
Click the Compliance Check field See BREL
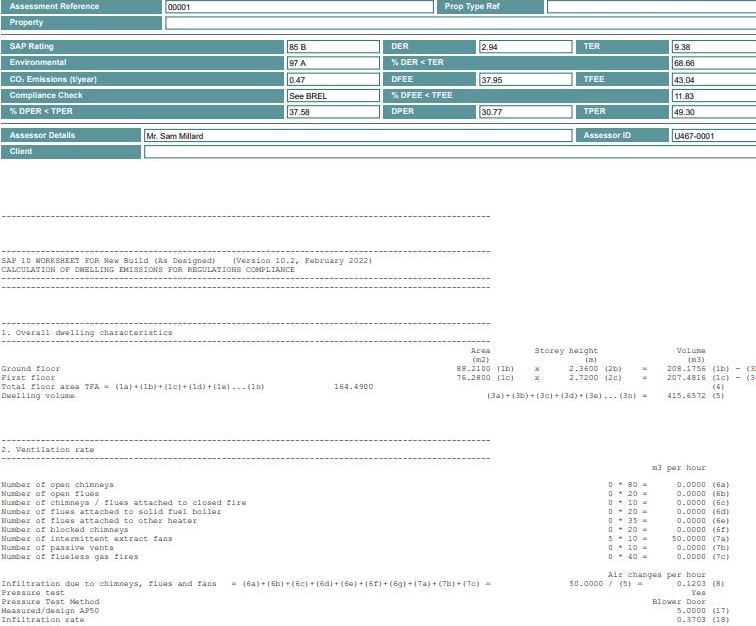pyautogui.click(x=333, y=96)
